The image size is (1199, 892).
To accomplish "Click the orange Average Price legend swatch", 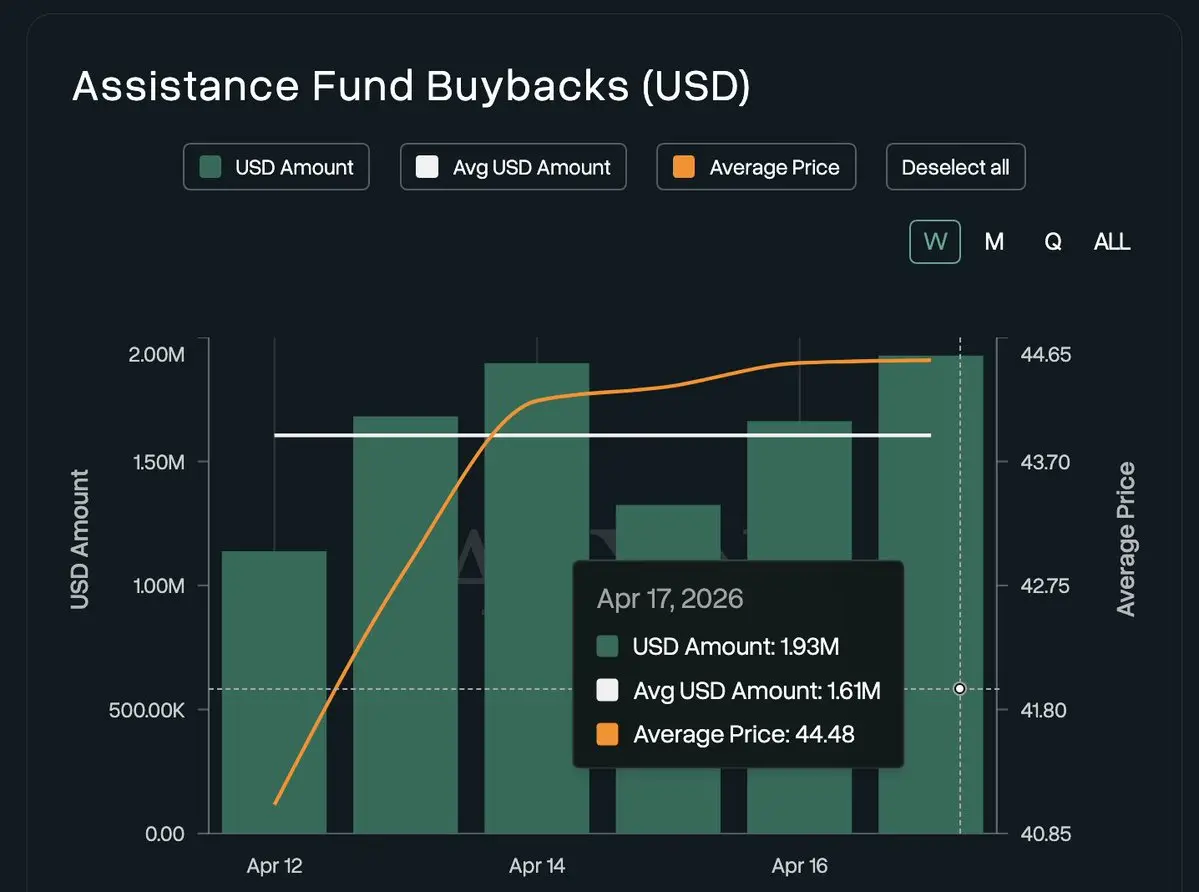I will (685, 167).
